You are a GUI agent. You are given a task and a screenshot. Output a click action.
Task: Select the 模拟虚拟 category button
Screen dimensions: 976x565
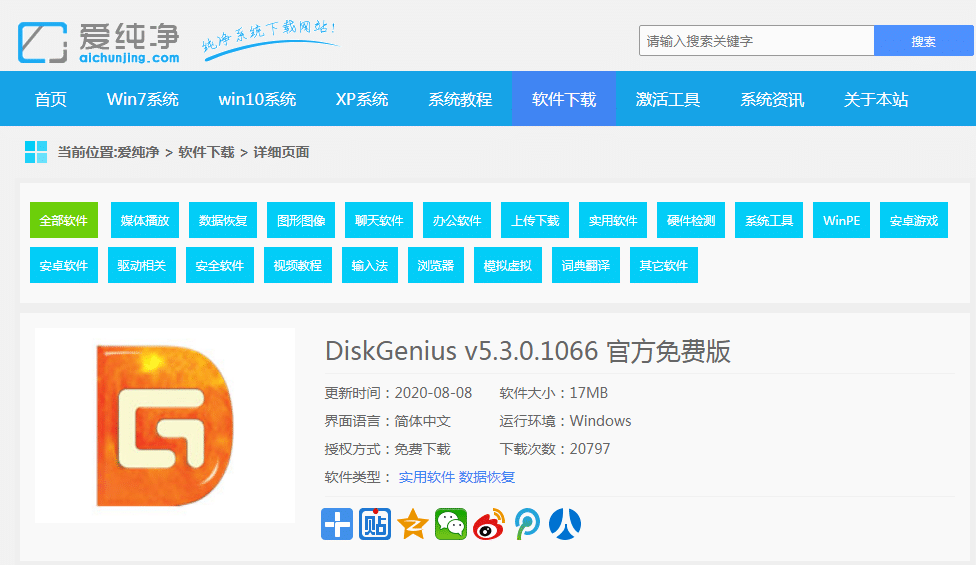(508, 265)
